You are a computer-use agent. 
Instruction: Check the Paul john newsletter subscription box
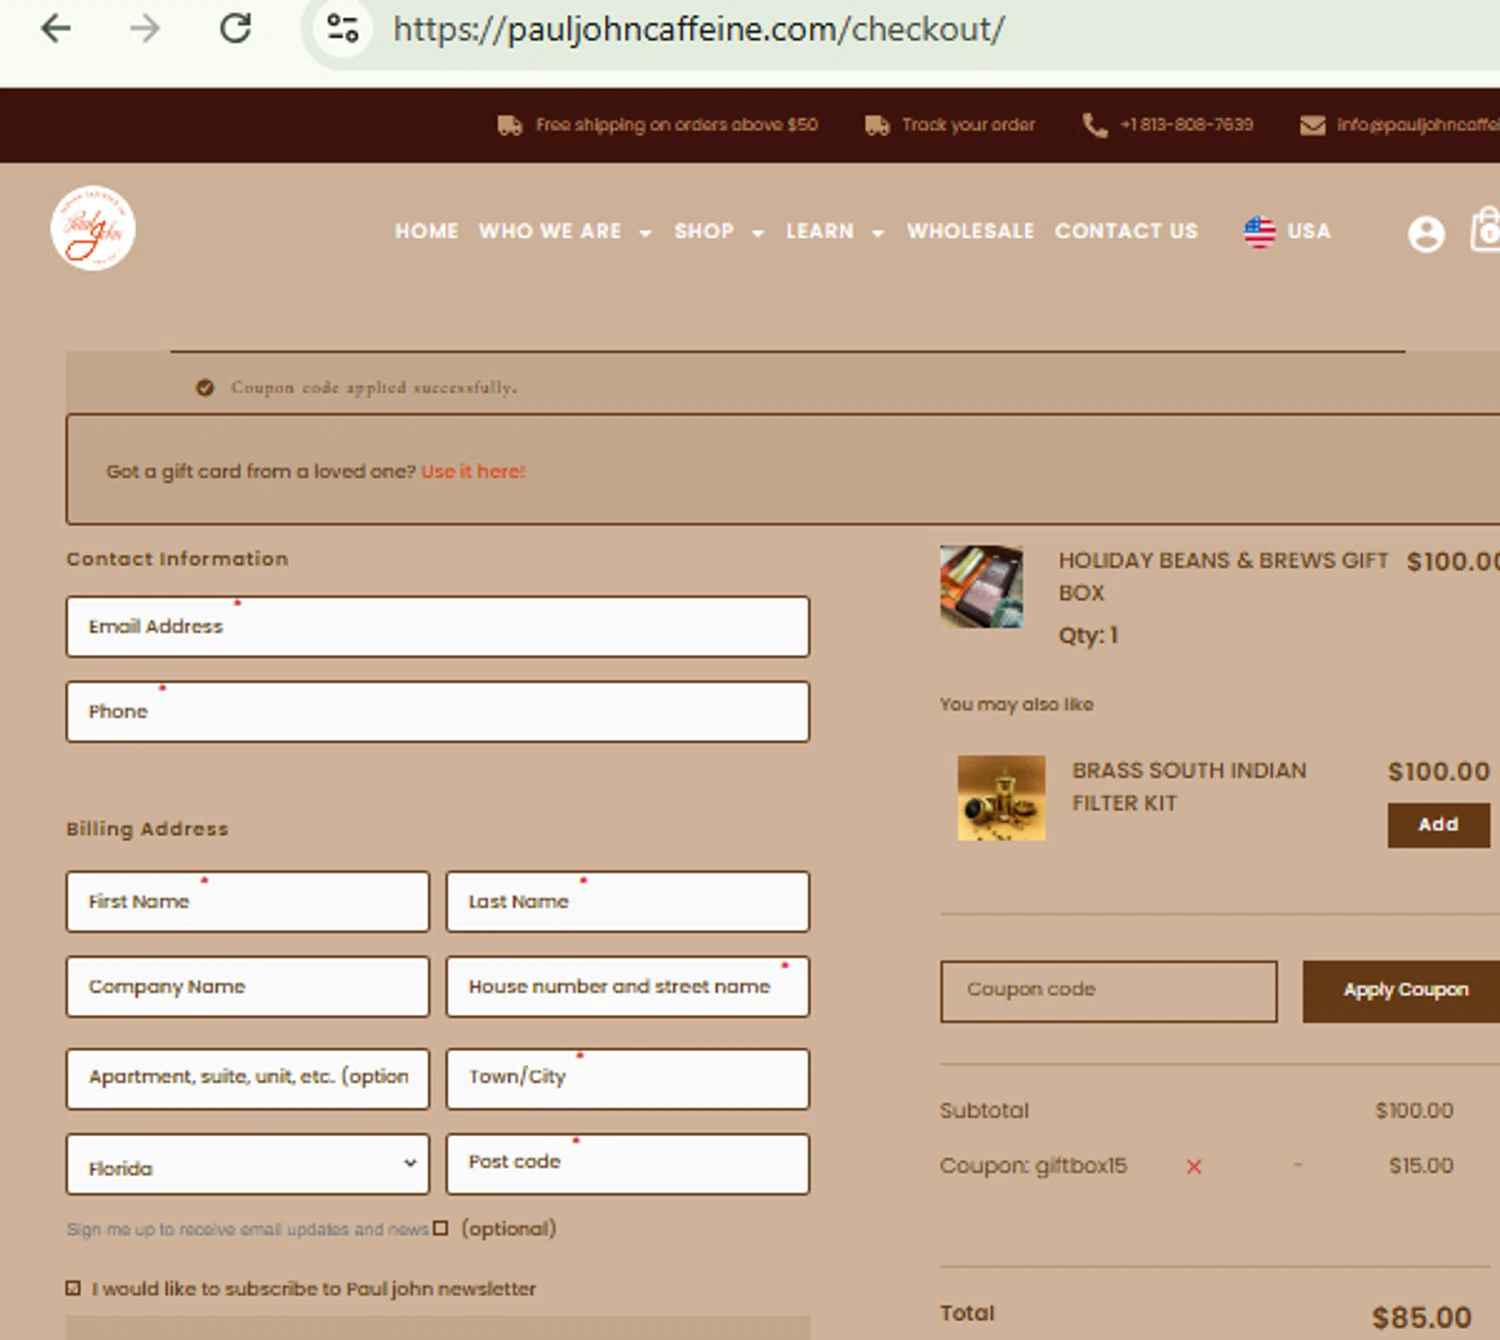click(x=73, y=1288)
